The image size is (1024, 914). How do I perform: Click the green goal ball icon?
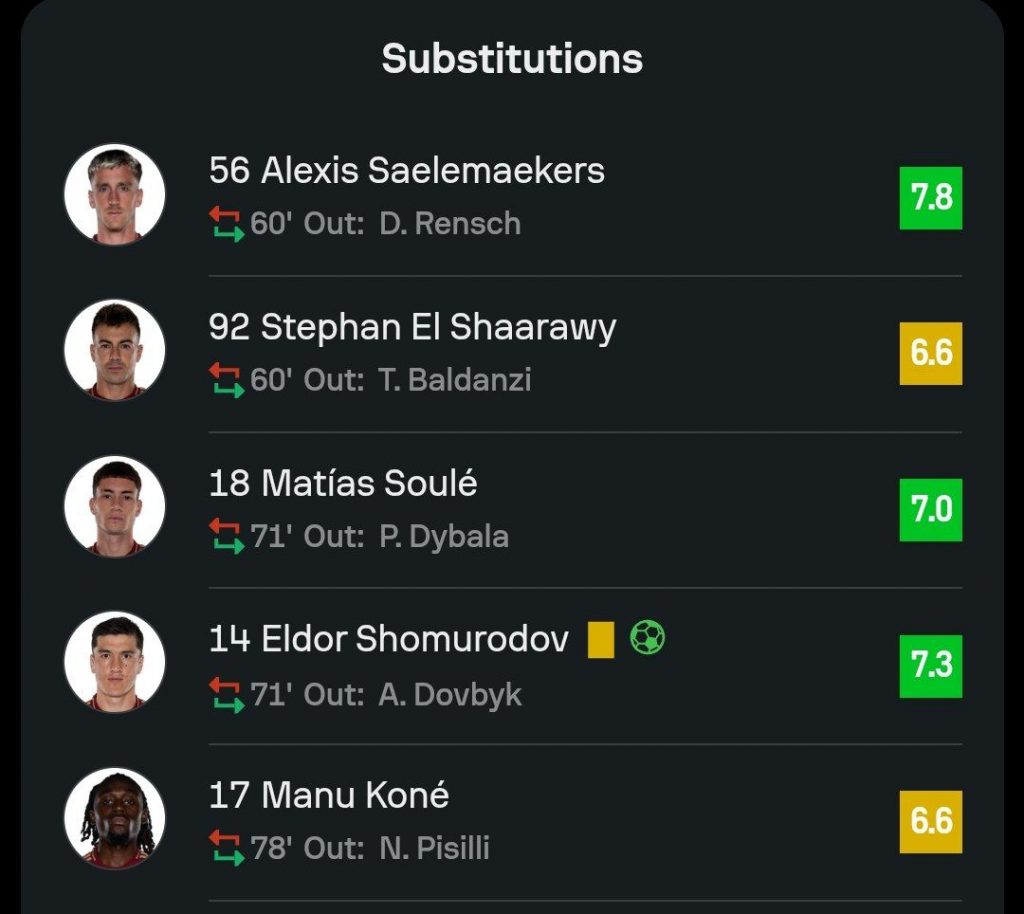pos(648,638)
